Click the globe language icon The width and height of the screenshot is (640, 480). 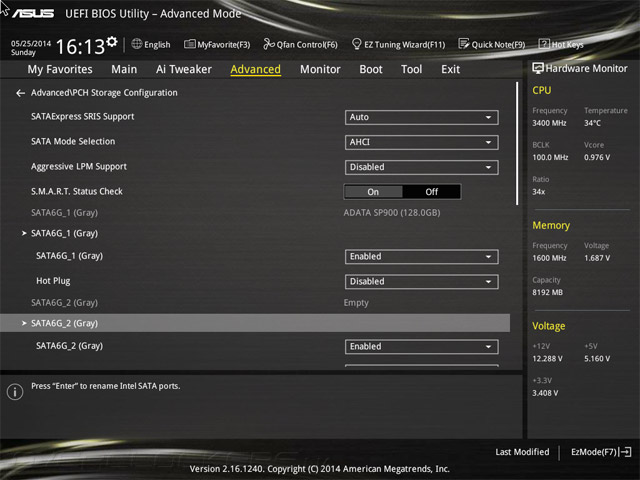pyautogui.click(x=137, y=44)
